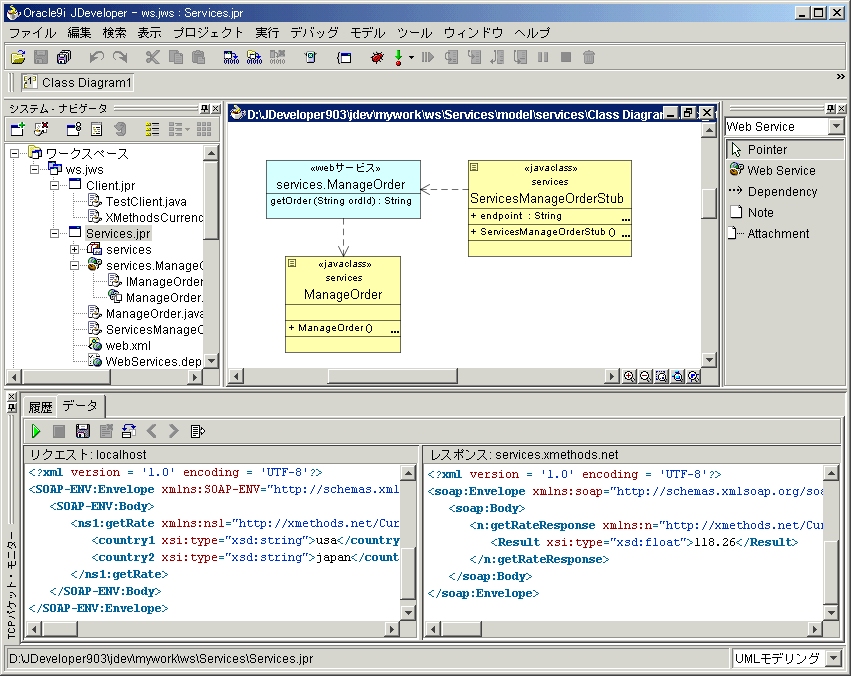This screenshot has height=676, width=851.
Task: Select the services.ManageOrder web service class box
Action: (343, 189)
